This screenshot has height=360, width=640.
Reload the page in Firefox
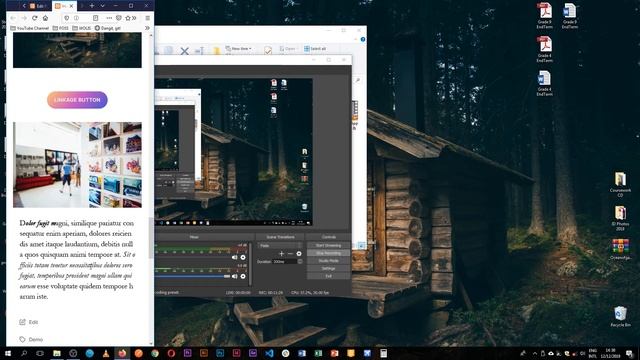pos(34,18)
